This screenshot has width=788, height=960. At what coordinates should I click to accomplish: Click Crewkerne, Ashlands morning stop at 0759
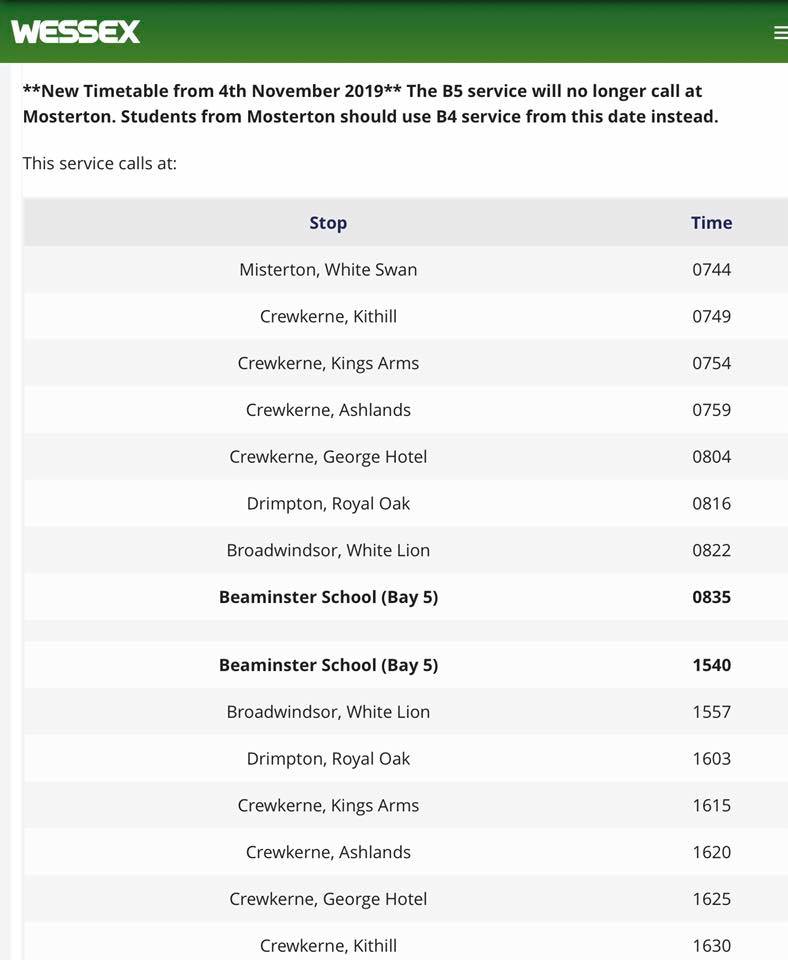tap(328, 410)
